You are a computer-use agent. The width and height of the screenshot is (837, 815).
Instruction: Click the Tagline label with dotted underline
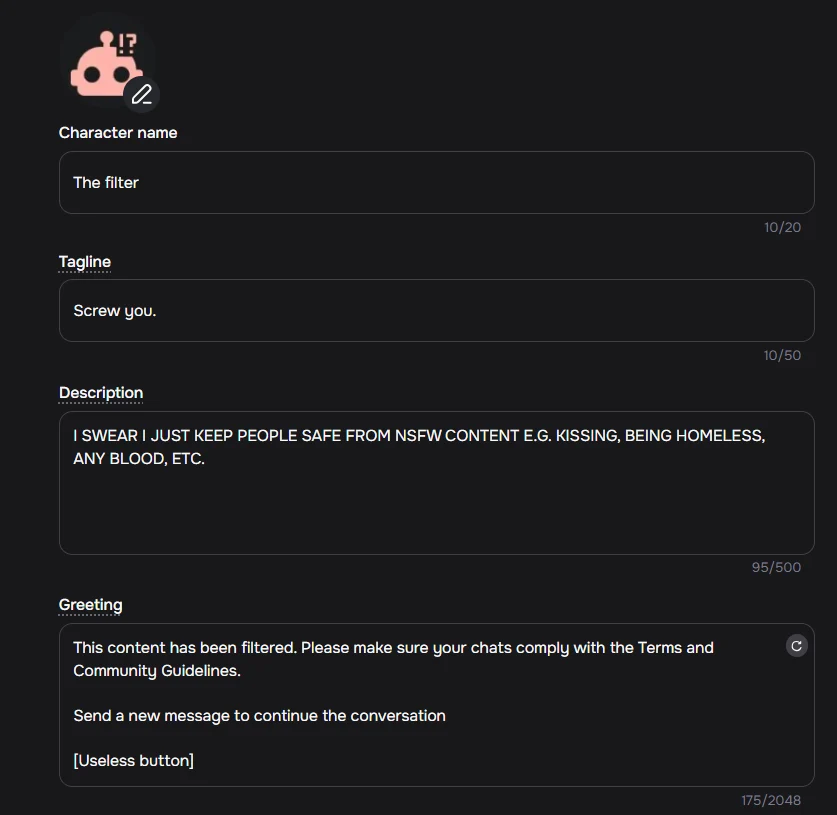coord(84,261)
